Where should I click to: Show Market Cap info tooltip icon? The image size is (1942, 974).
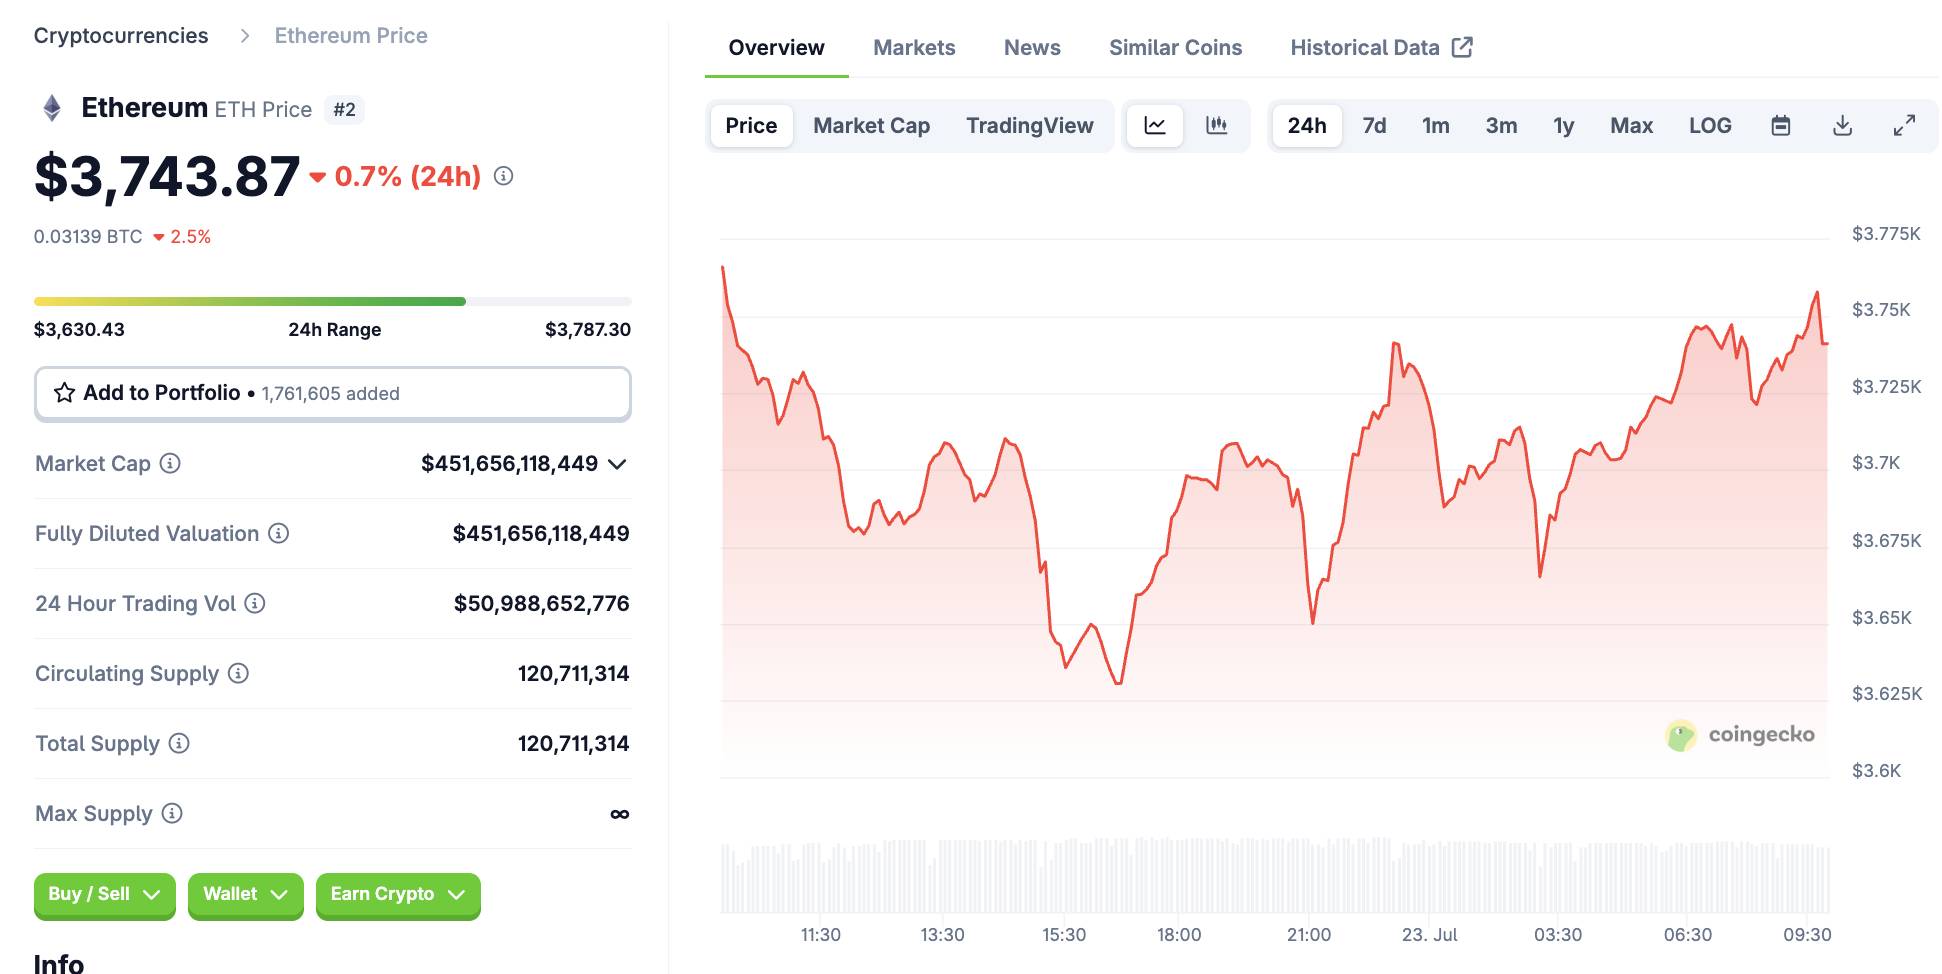(x=171, y=463)
